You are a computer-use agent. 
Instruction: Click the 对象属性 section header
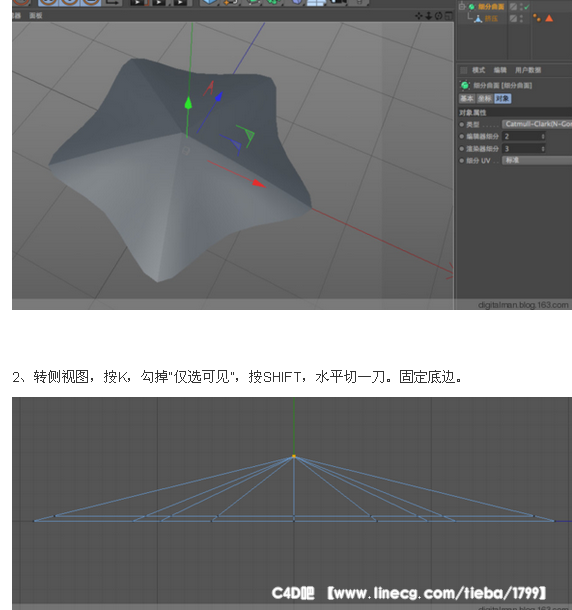[x=514, y=113]
